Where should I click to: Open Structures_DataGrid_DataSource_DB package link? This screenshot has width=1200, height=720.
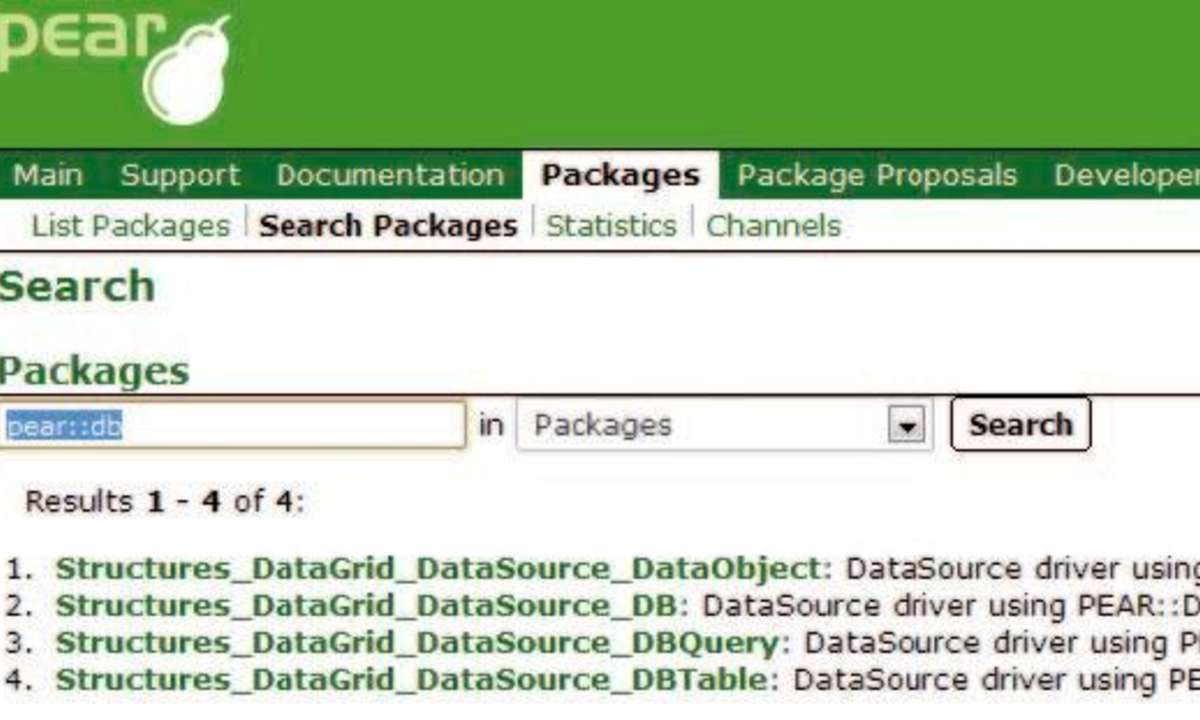click(x=366, y=606)
